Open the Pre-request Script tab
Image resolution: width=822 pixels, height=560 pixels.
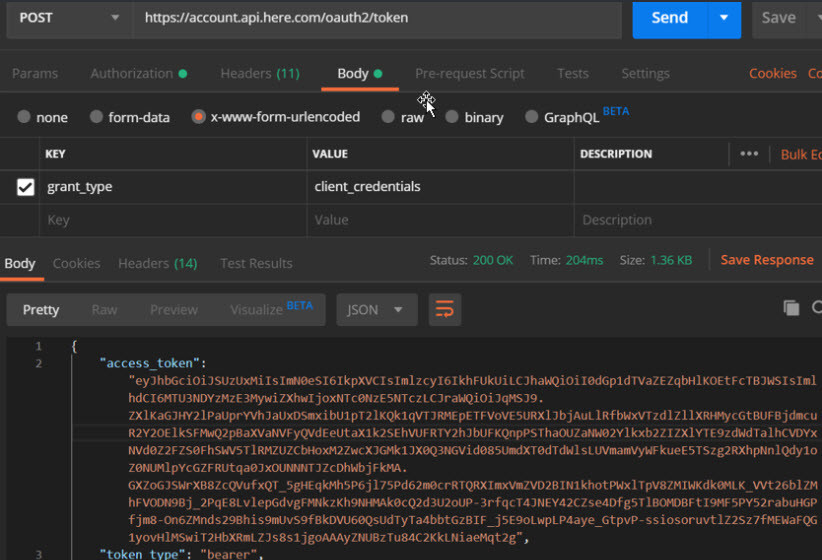point(470,73)
